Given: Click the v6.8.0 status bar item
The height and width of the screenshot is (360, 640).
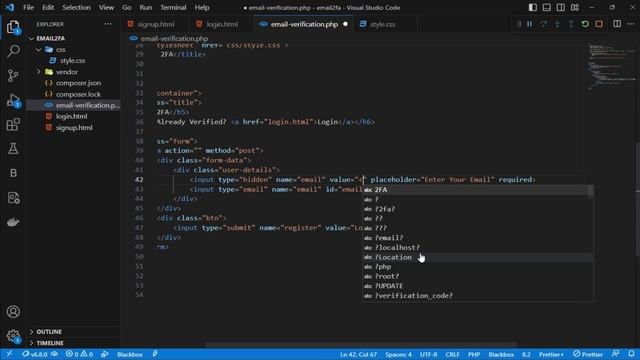Looking at the screenshot, I should point(40,354).
